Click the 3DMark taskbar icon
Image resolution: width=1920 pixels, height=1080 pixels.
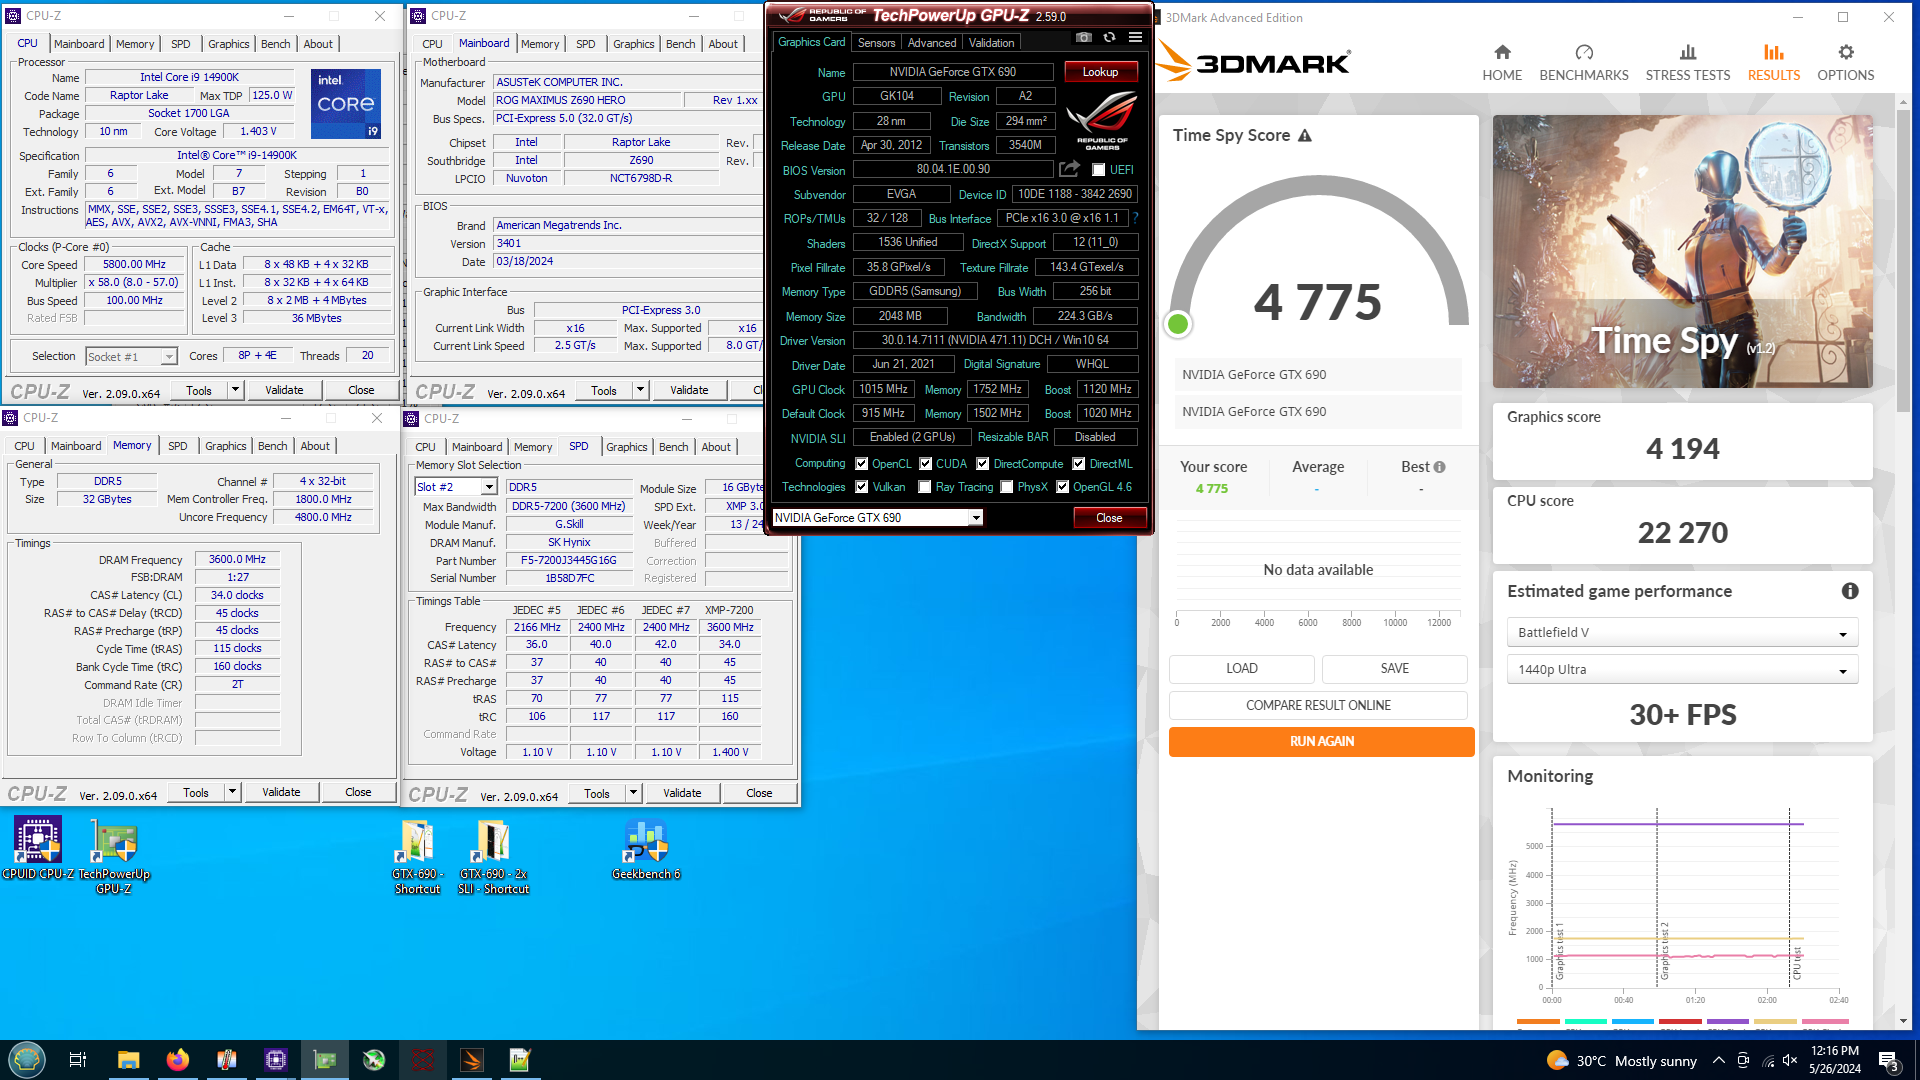pos(472,1060)
